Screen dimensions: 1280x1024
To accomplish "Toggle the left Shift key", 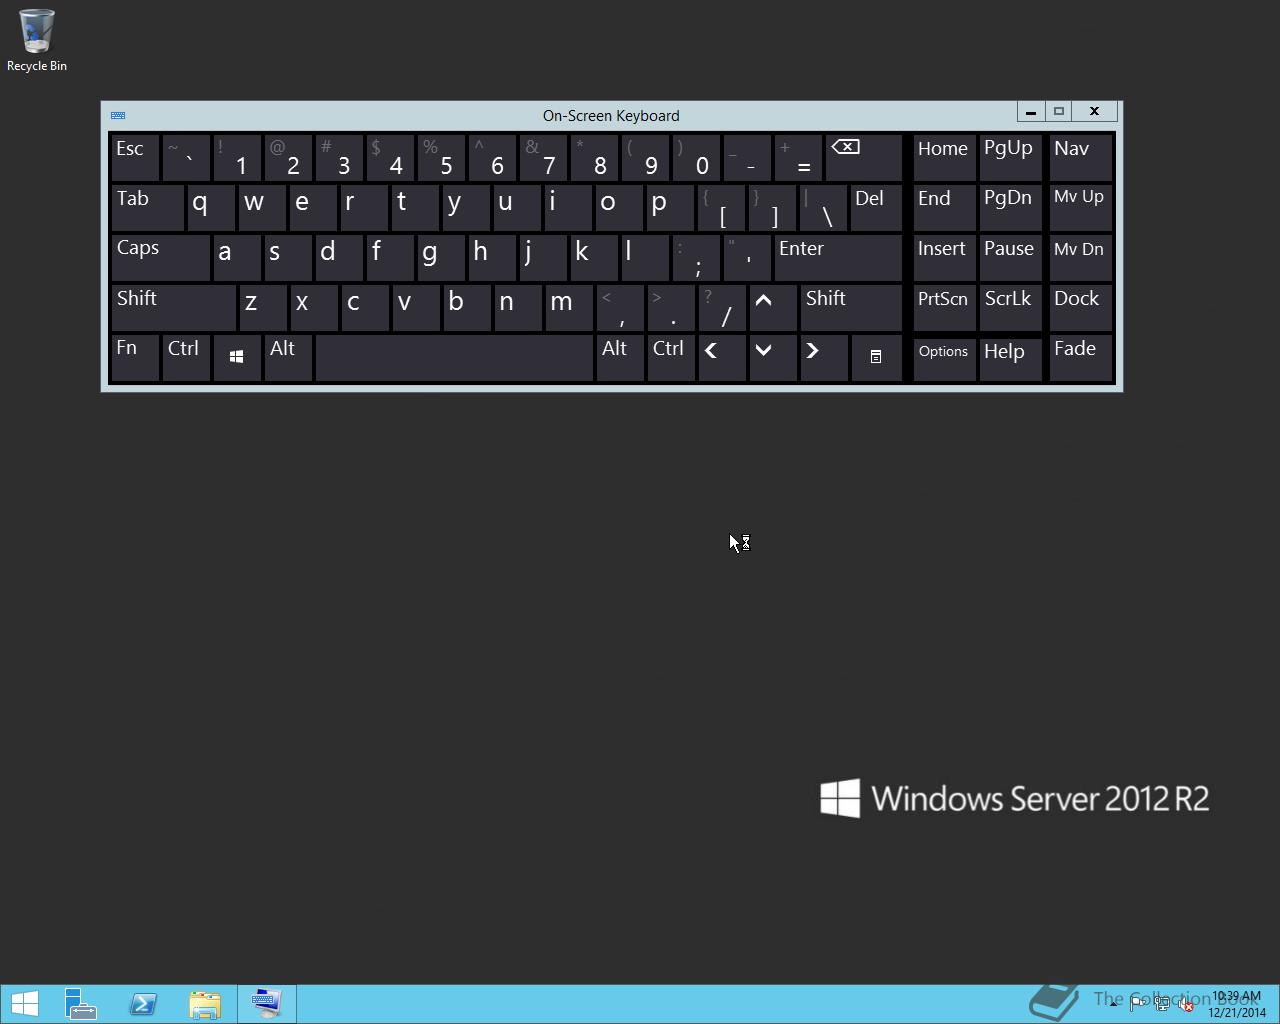I will (x=173, y=308).
